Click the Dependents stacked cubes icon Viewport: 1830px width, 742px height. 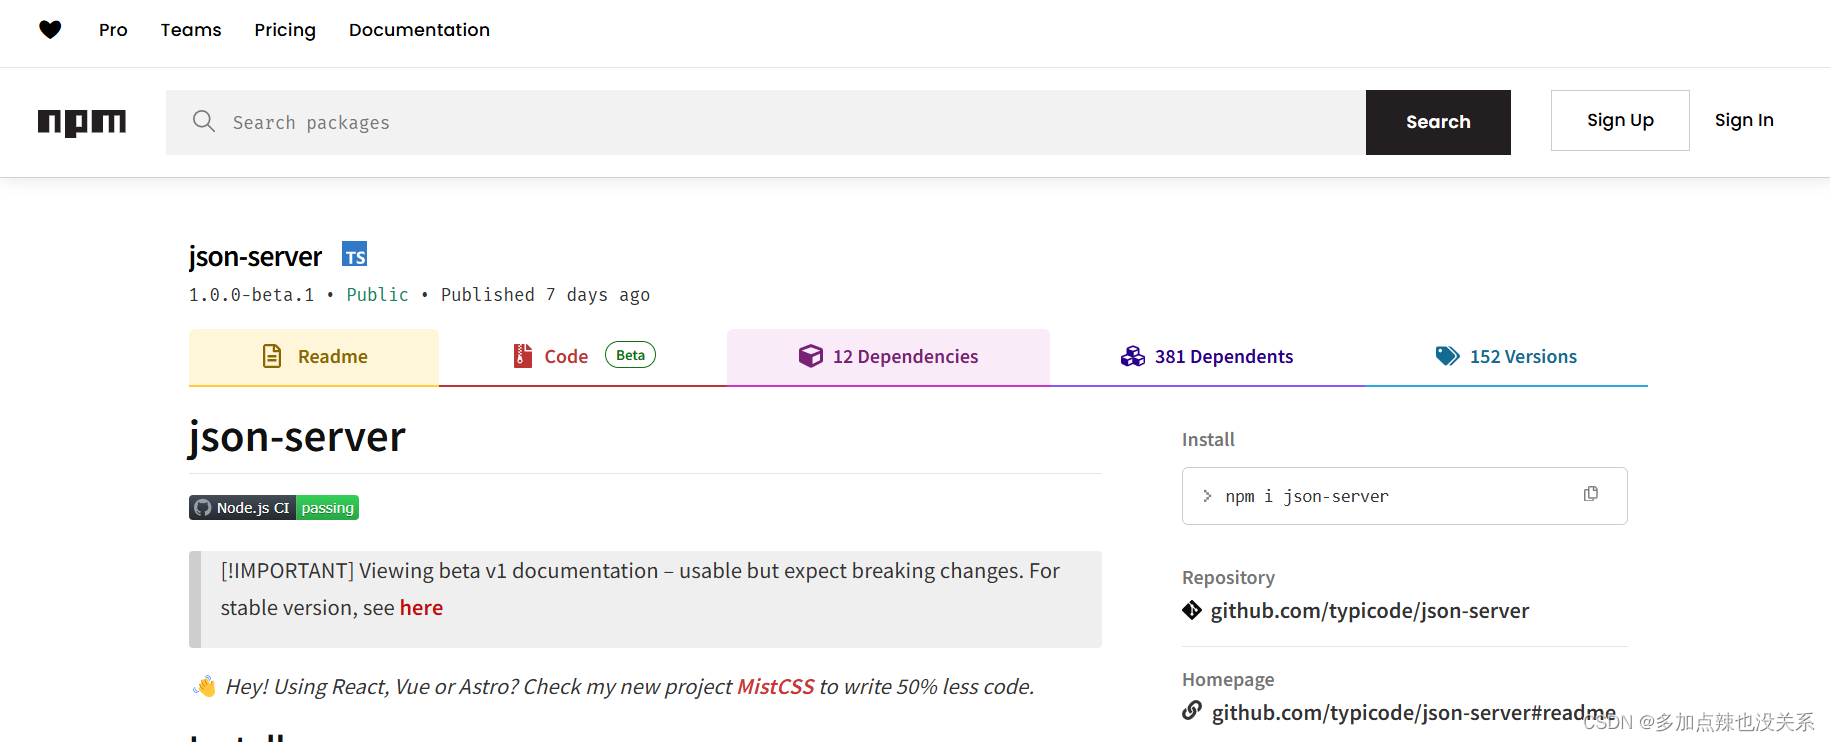[x=1133, y=356]
